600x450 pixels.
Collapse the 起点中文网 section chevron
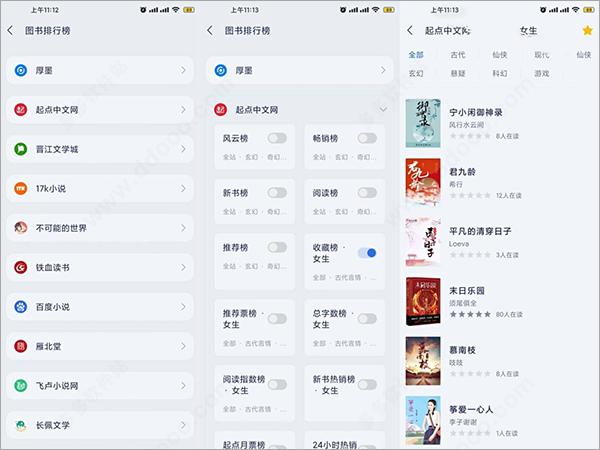click(x=384, y=109)
